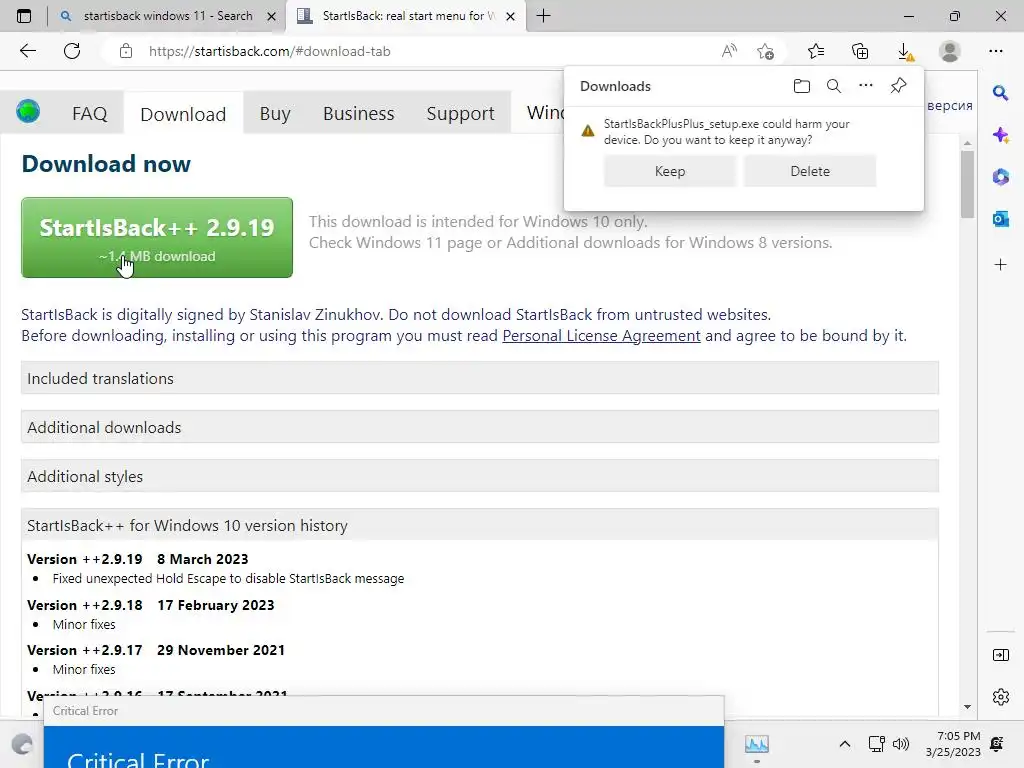Open the Tab actions menu icon
1024x768 pixels.
pos(24,16)
